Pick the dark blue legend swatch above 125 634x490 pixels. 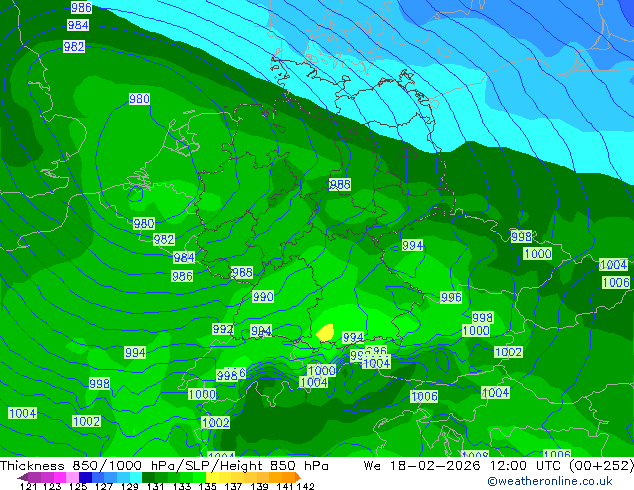[85, 477]
